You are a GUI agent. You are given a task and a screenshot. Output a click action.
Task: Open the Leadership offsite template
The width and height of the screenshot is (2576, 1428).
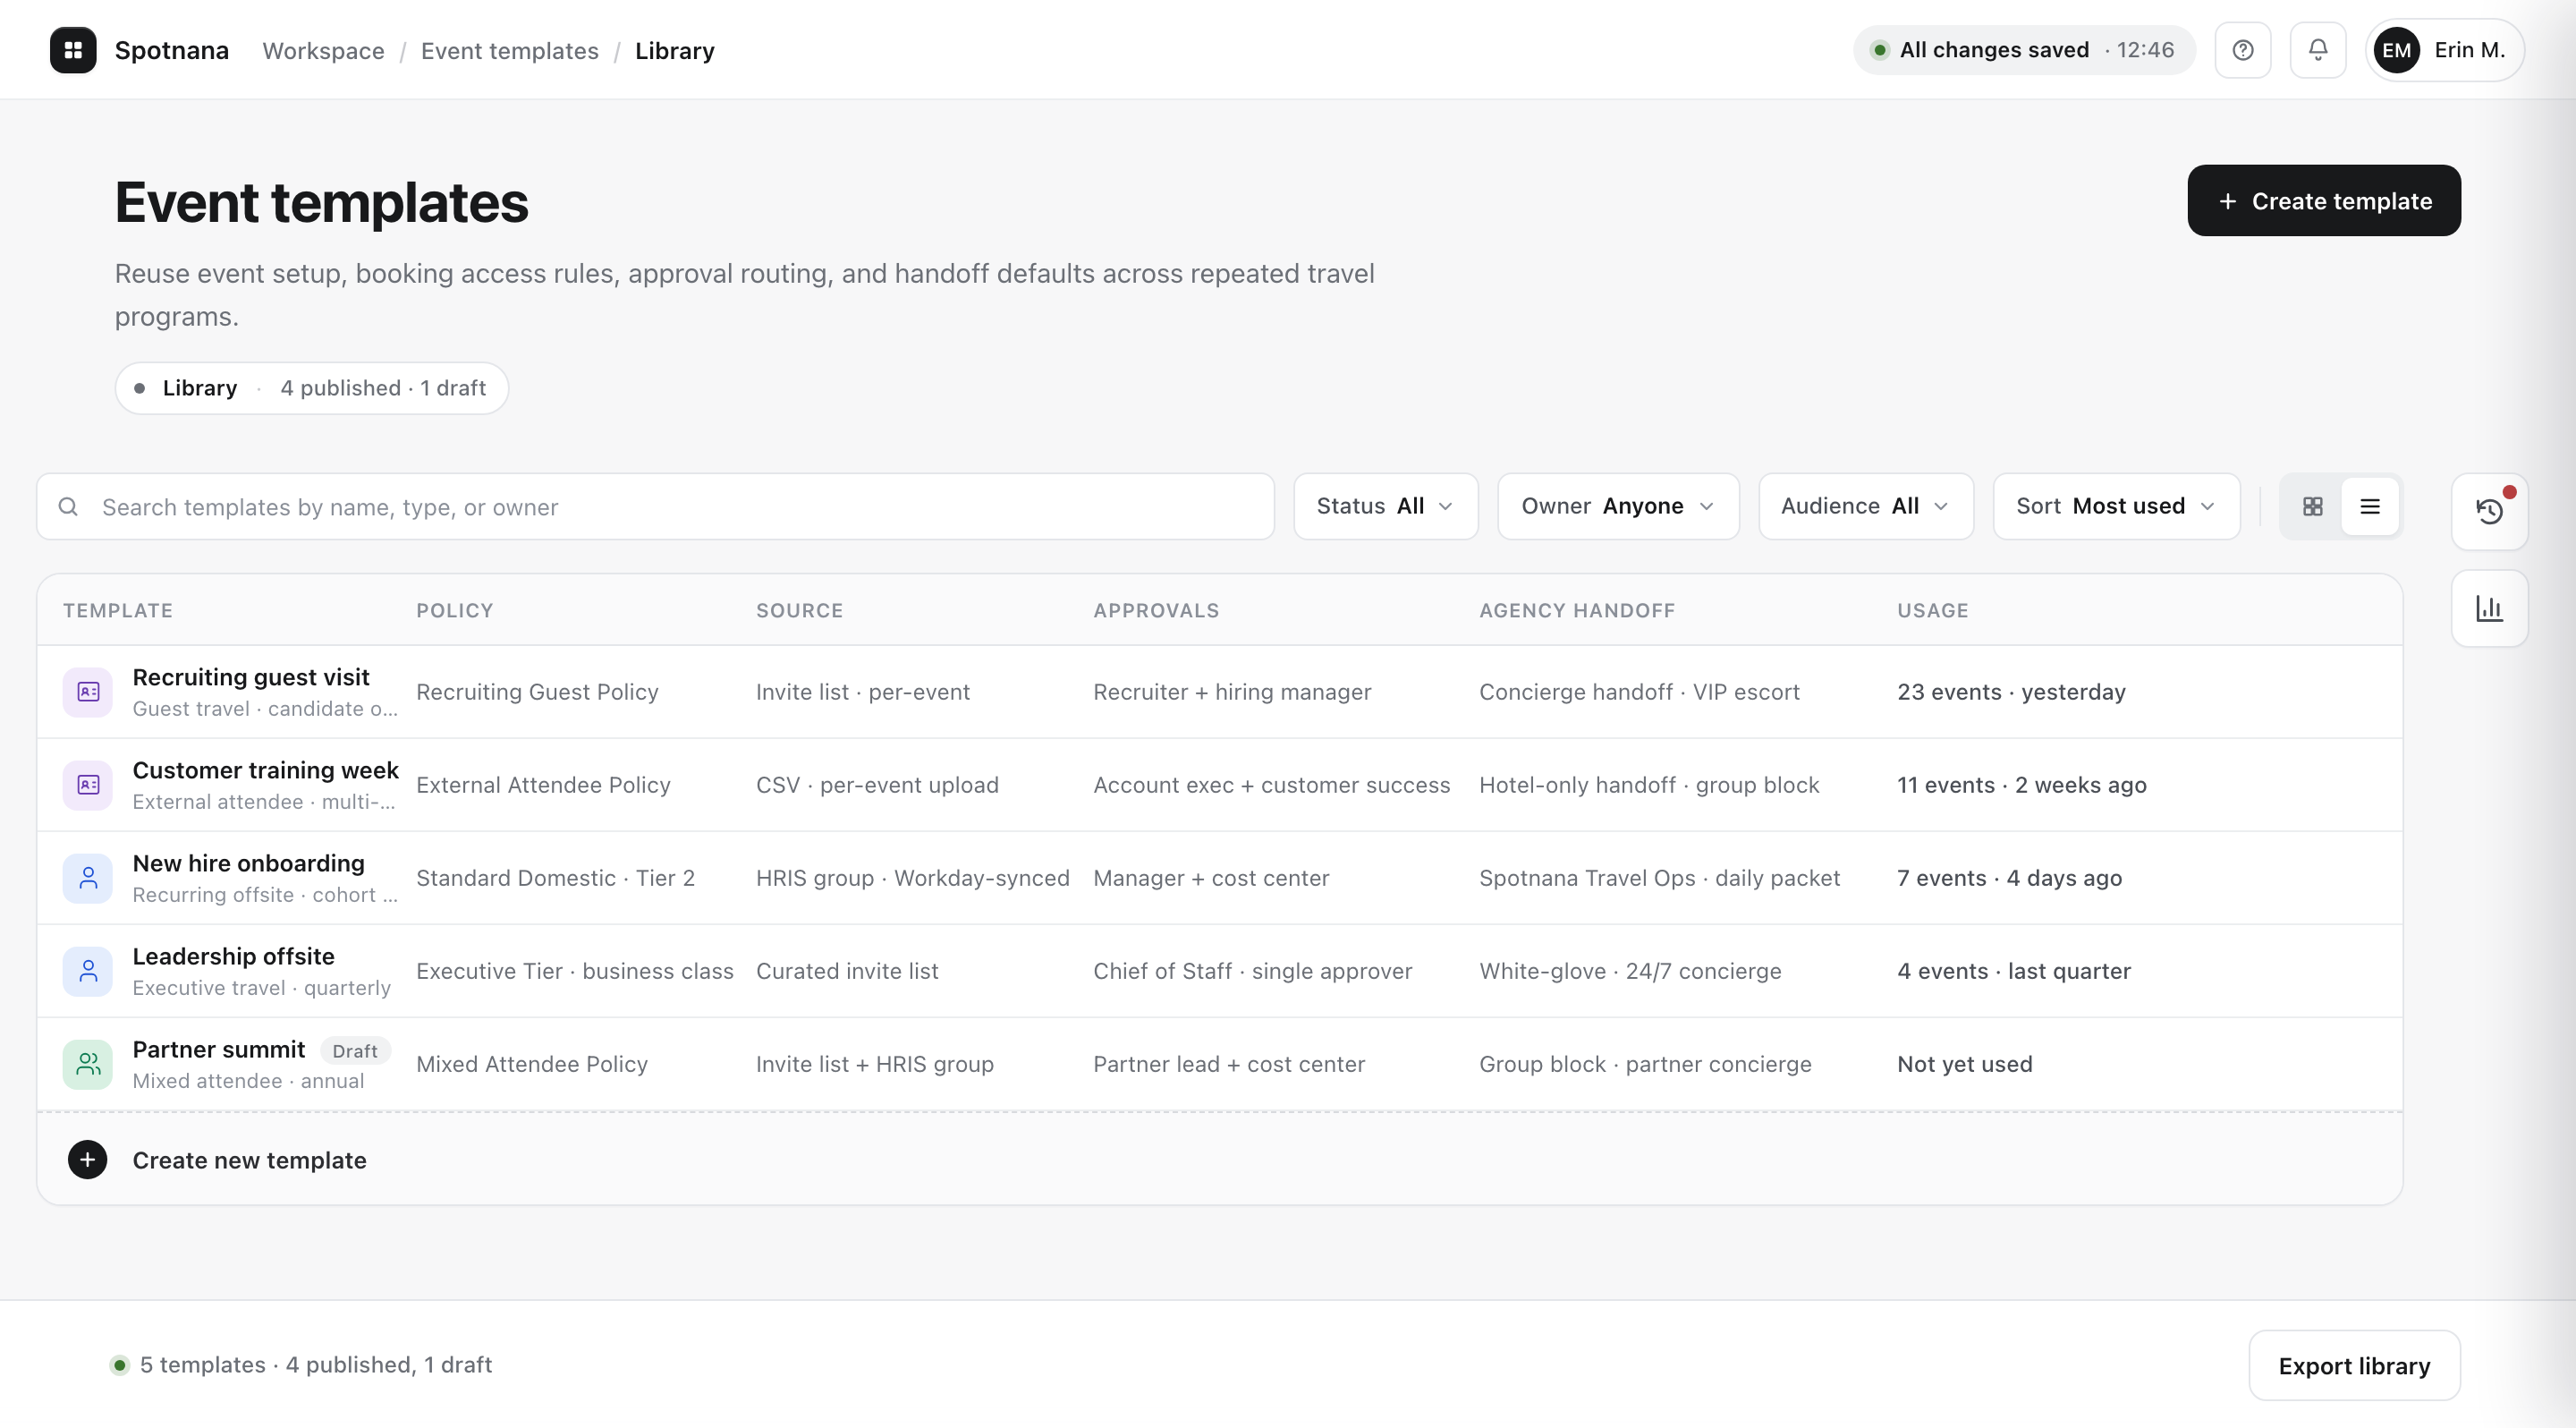coord(234,957)
